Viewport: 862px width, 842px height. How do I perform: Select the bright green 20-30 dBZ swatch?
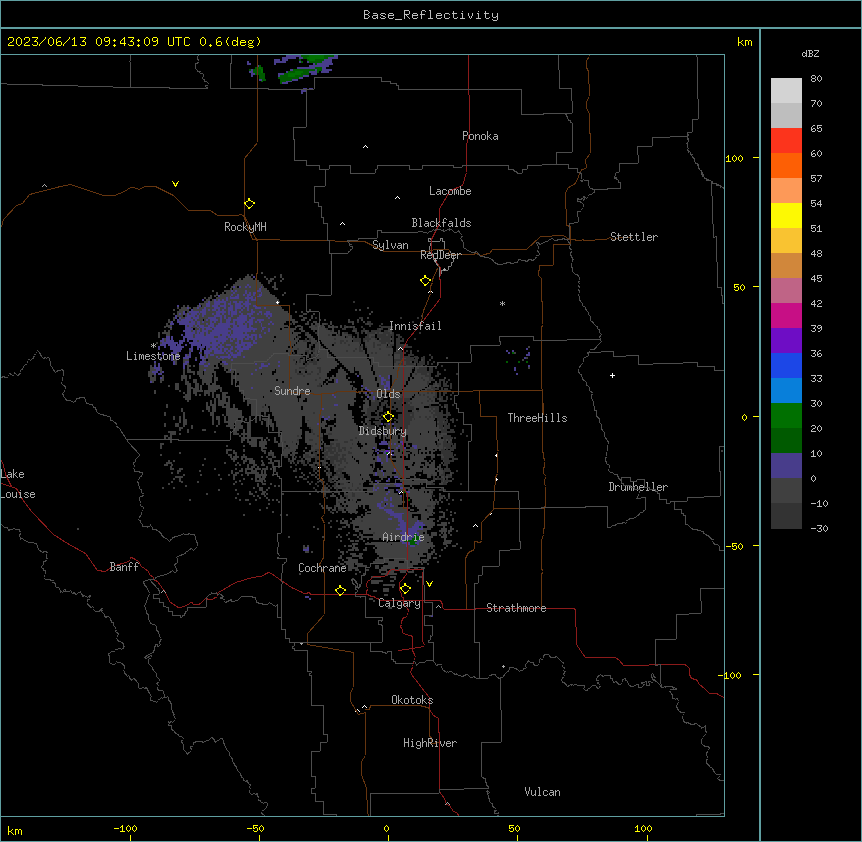click(786, 416)
